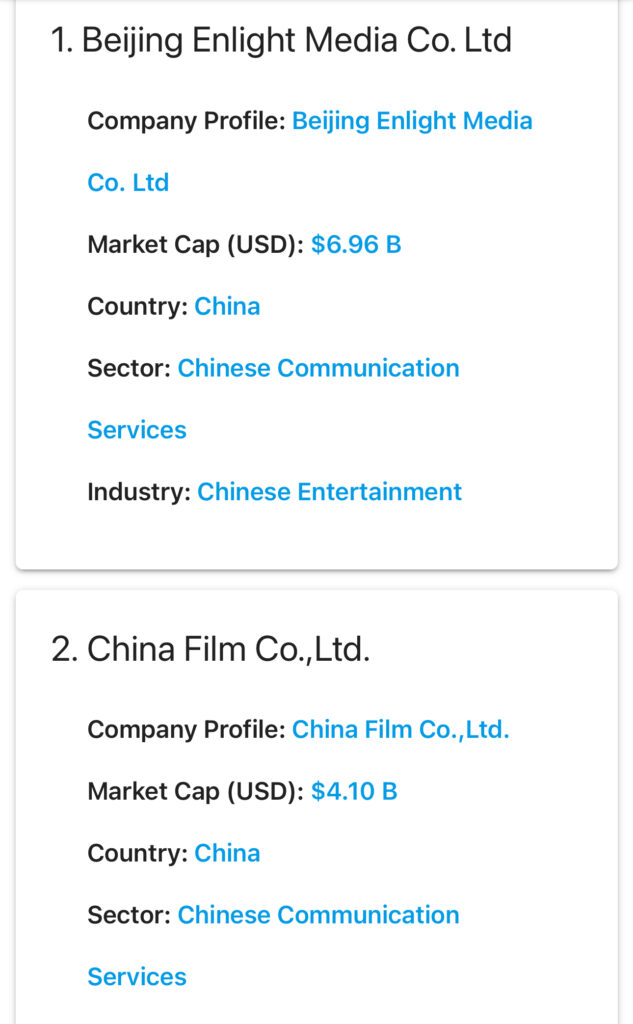This screenshot has height=1024, width=633.
Task: Click 'Market Cap (USD):' label in Beijing Enlight card
Action: pyautogui.click(x=195, y=245)
